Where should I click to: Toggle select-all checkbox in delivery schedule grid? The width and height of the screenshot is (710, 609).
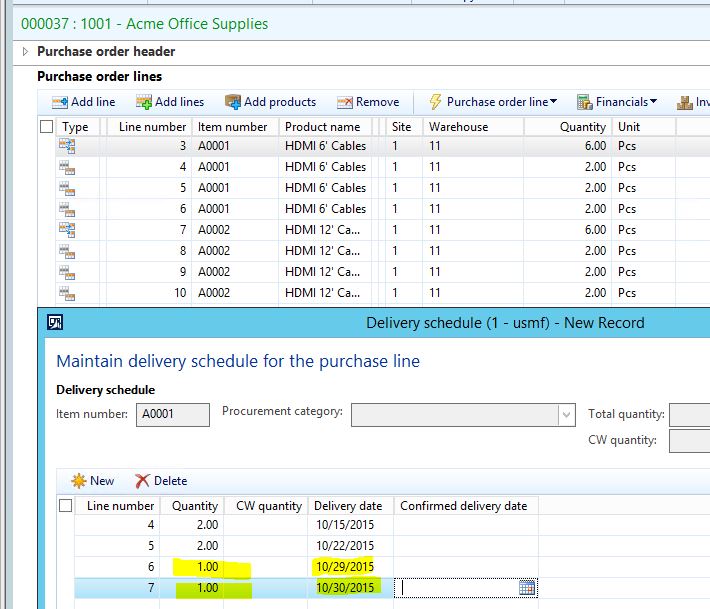coord(66,506)
